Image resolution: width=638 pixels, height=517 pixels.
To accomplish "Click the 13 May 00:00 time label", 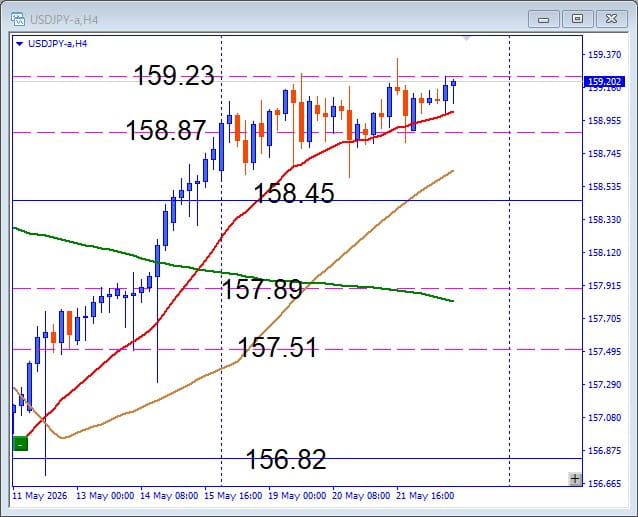I will [x=105, y=496].
